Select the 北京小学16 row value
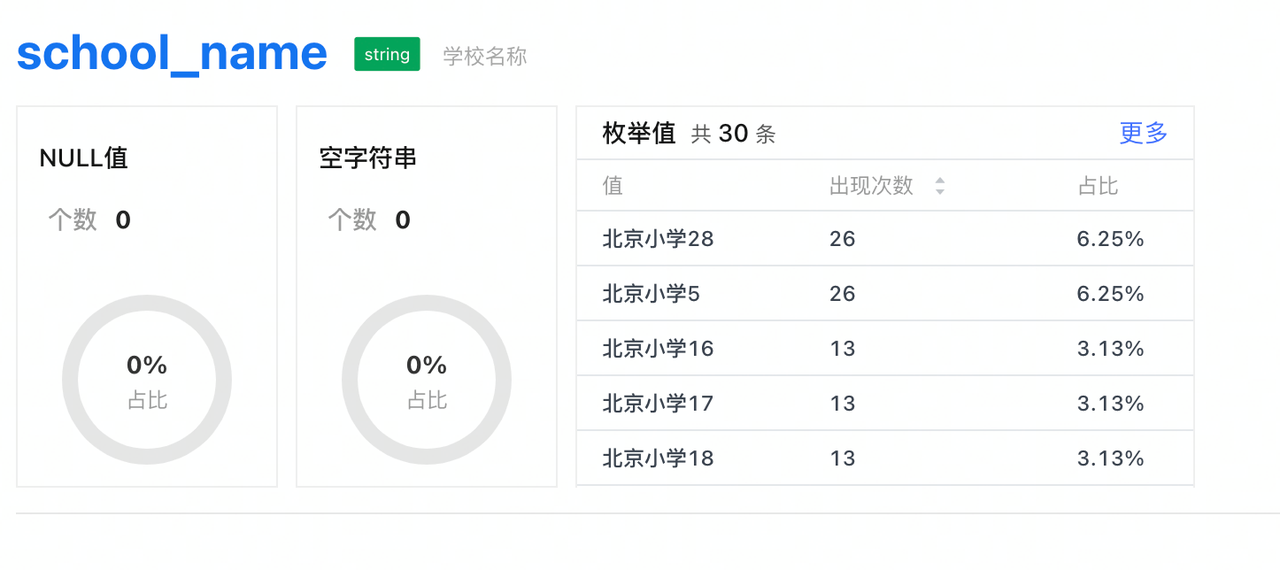Viewport: 1280px width, 570px height. [x=658, y=349]
